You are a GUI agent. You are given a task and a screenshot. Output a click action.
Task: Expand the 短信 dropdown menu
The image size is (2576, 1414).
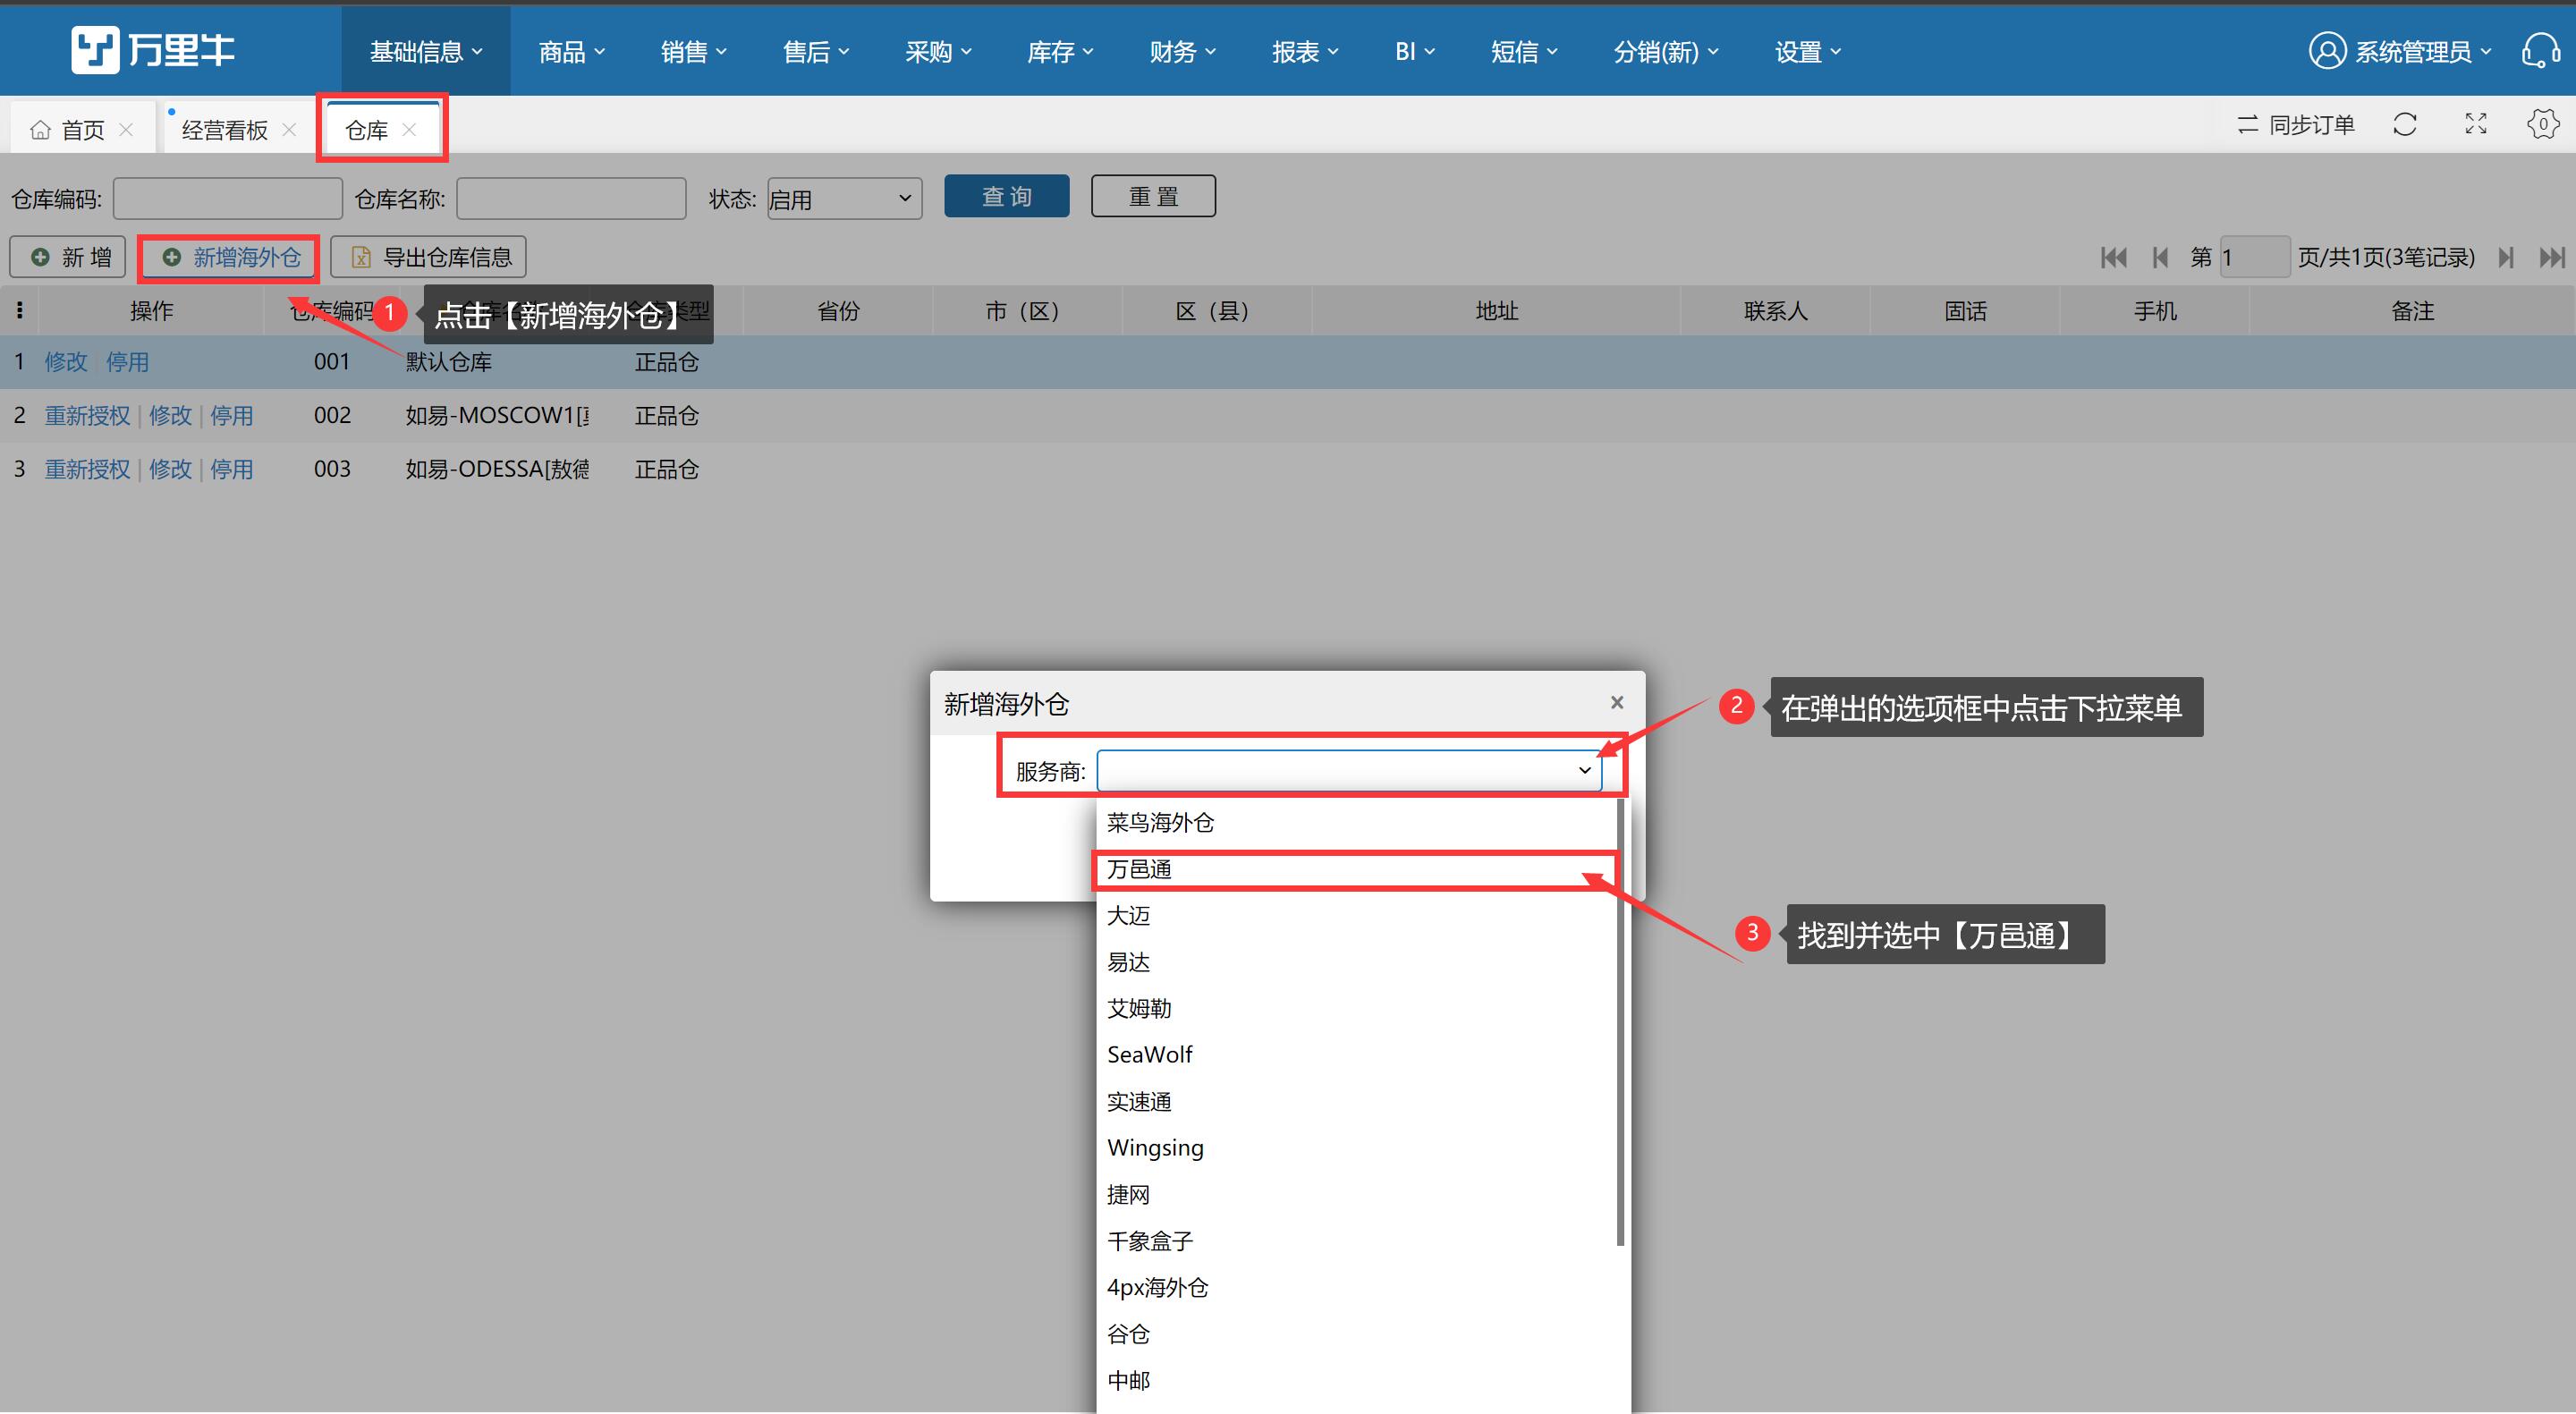tap(1524, 52)
